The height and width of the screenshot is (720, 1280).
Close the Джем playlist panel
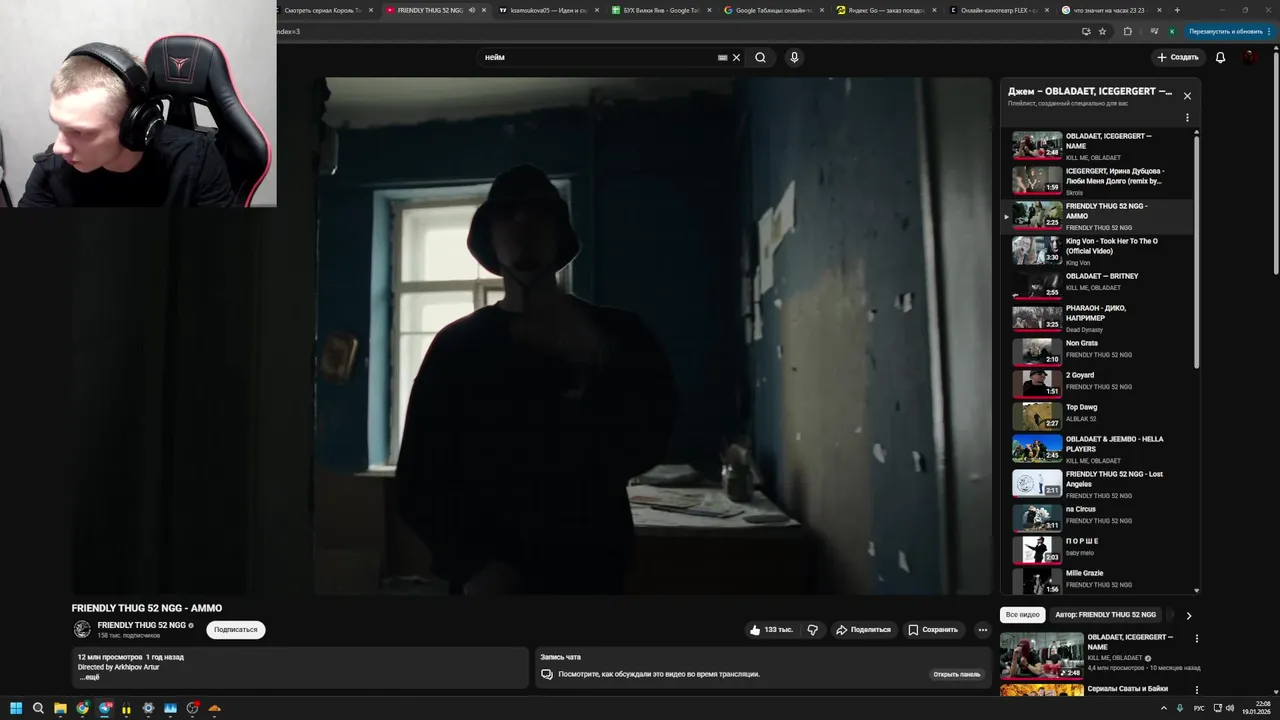tap(1187, 96)
